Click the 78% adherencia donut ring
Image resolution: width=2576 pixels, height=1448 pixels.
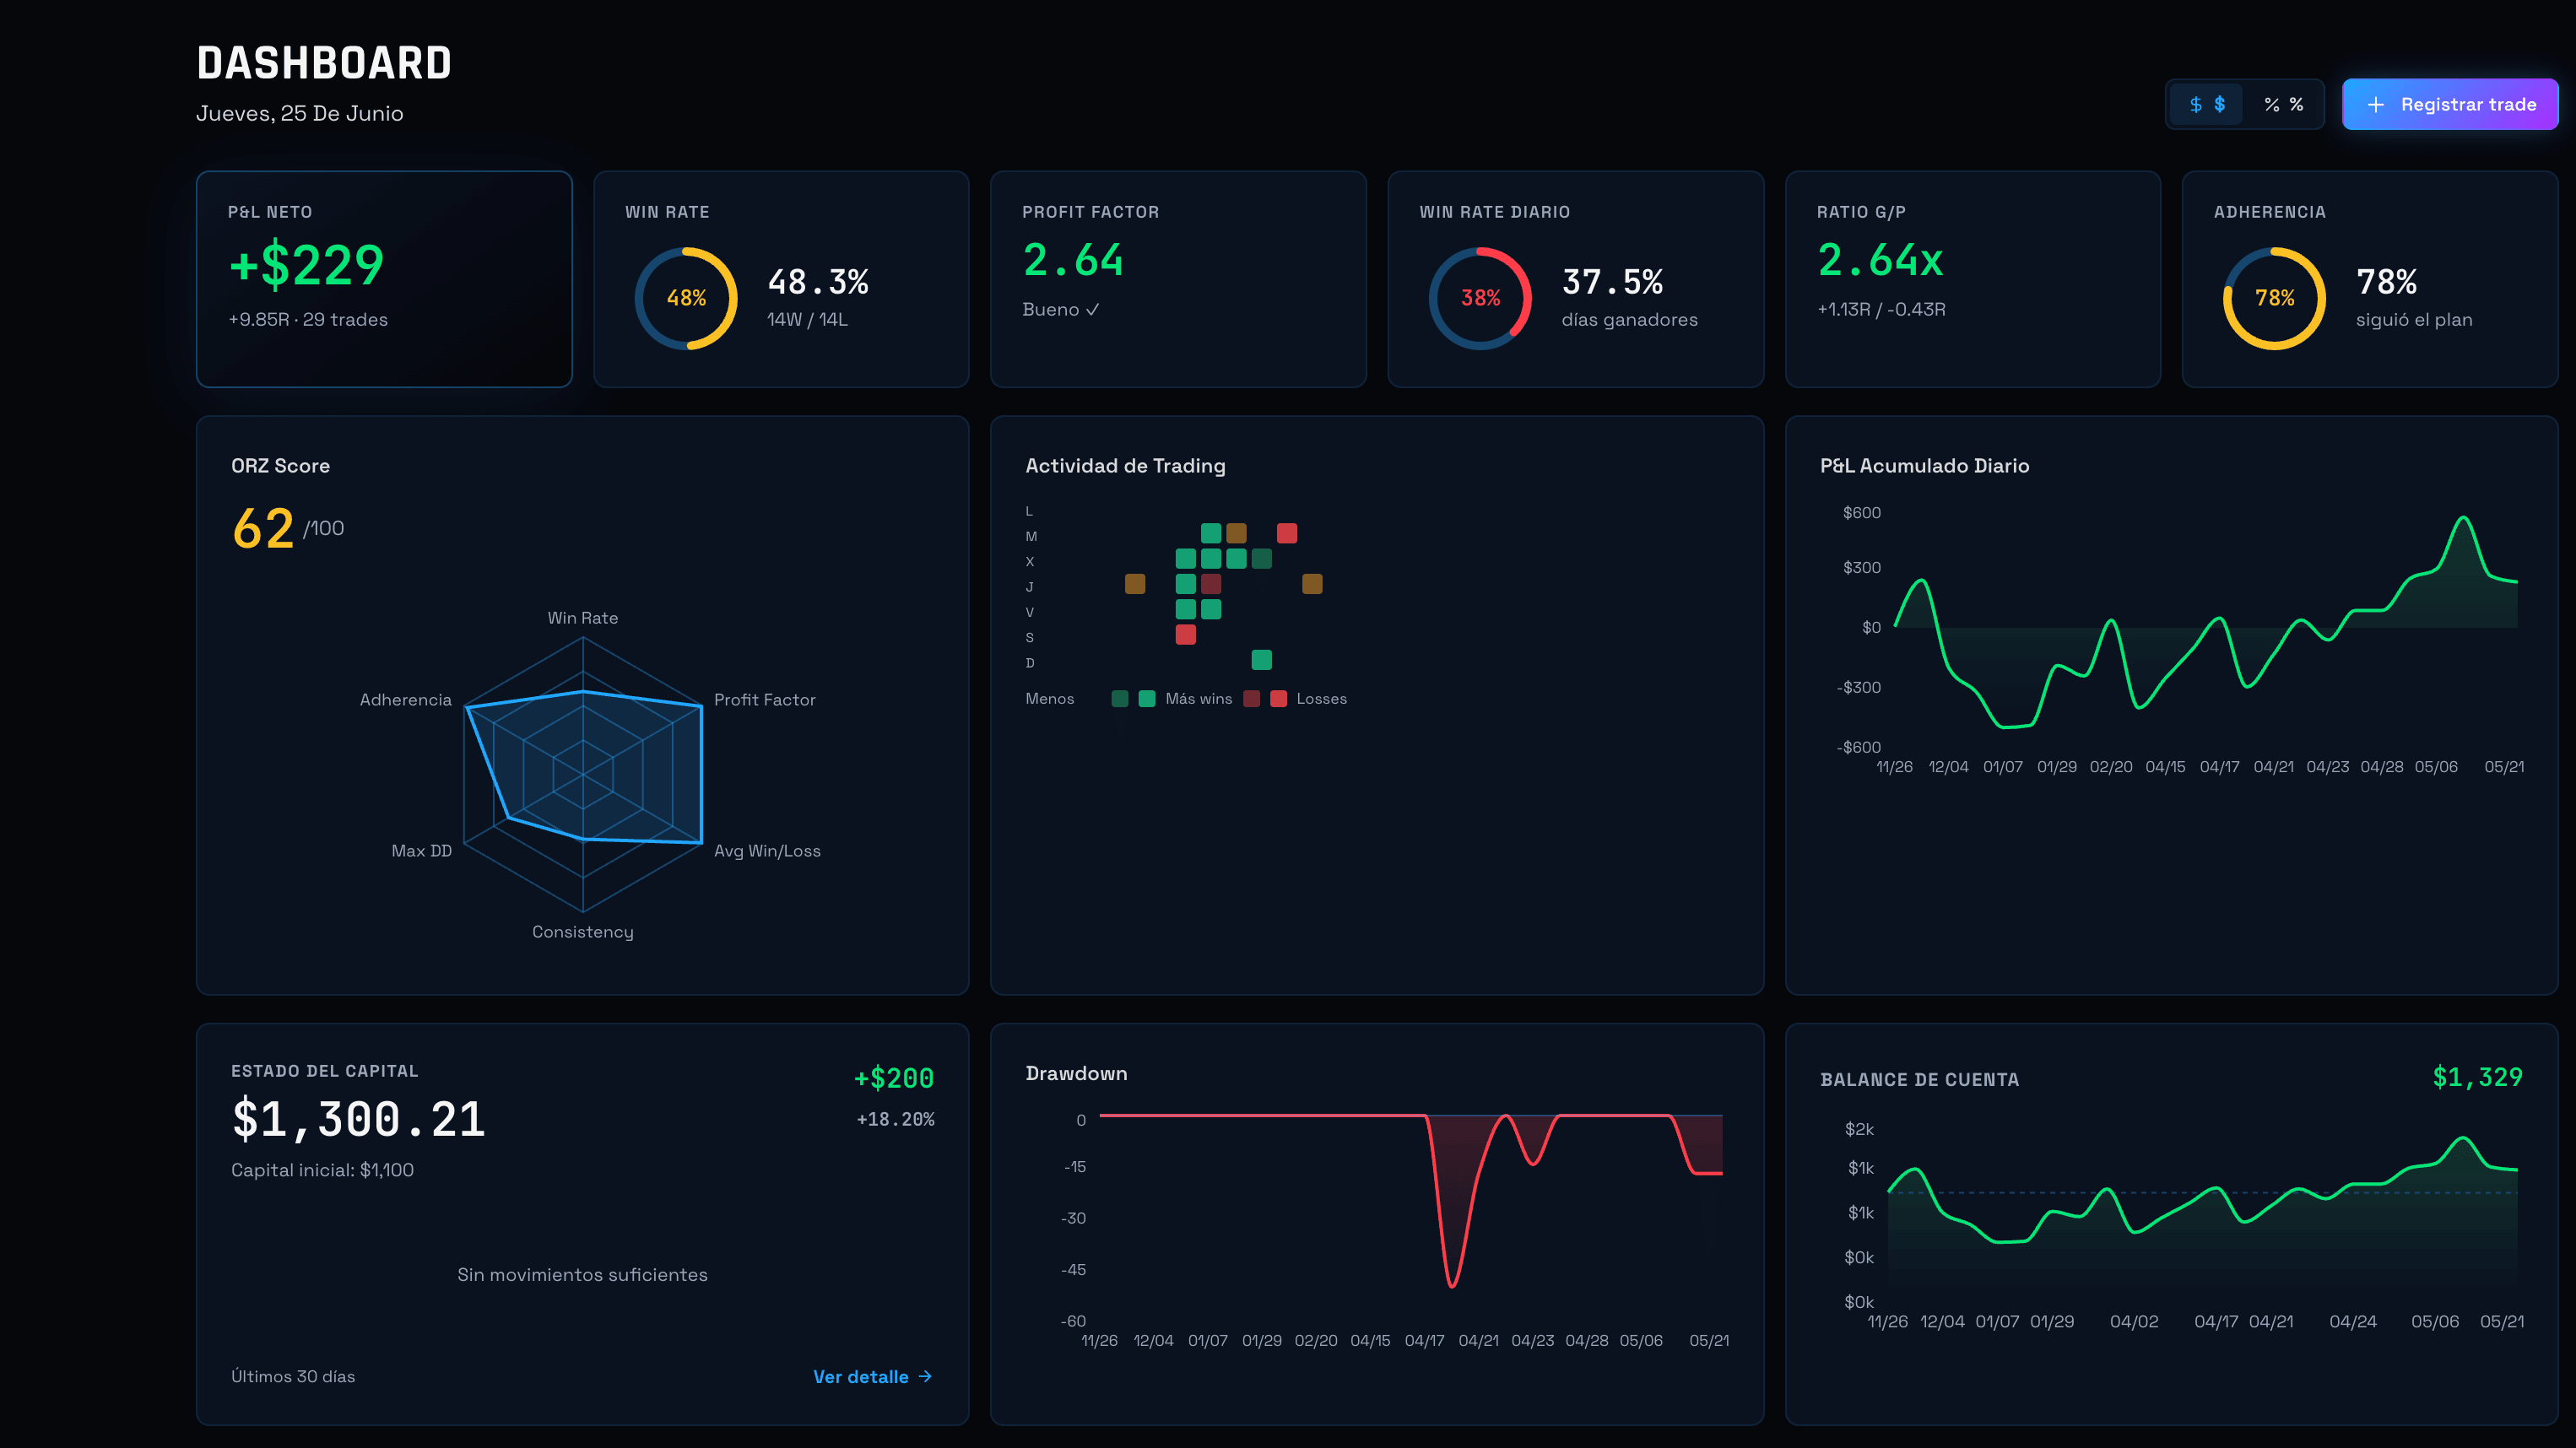(2274, 298)
